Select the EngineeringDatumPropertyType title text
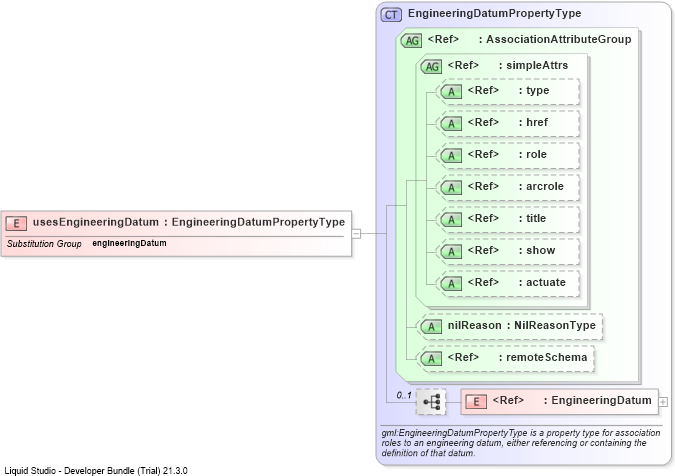675x476 pixels. click(x=494, y=13)
